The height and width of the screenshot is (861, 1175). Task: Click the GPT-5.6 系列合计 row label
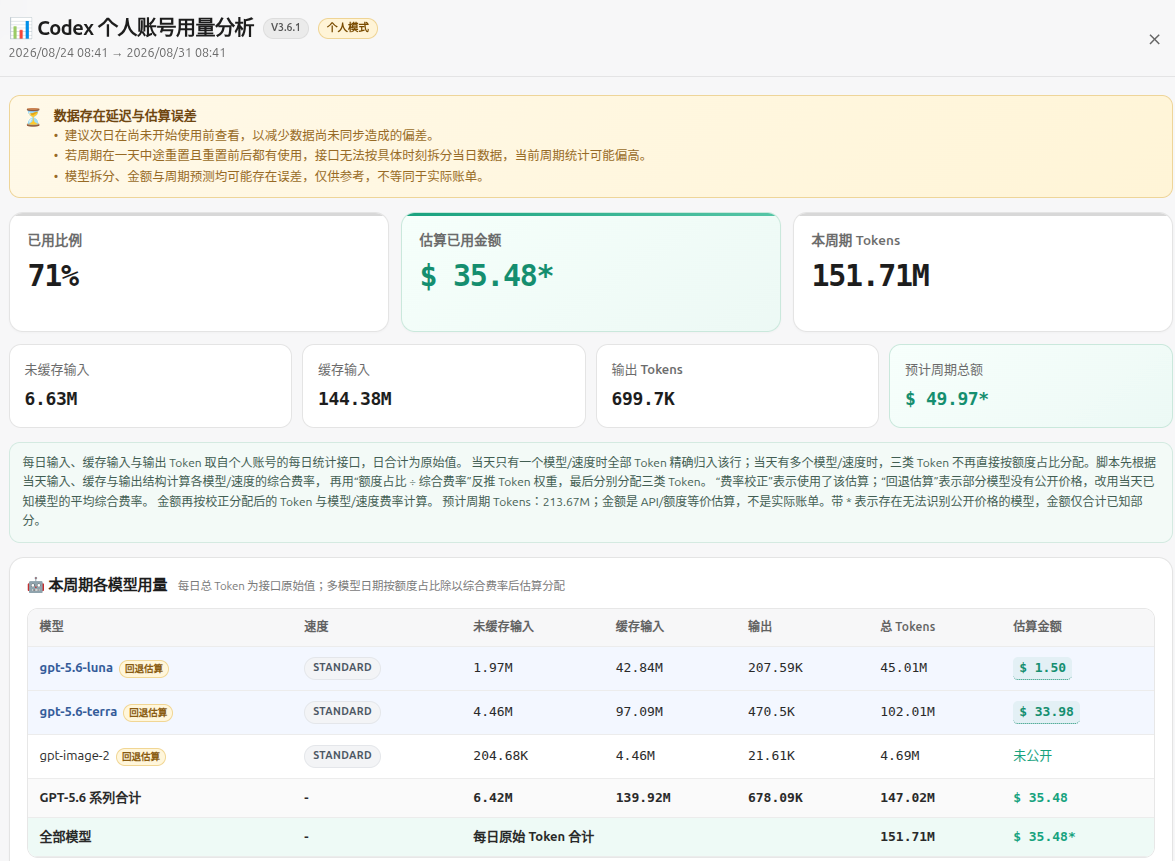point(90,798)
